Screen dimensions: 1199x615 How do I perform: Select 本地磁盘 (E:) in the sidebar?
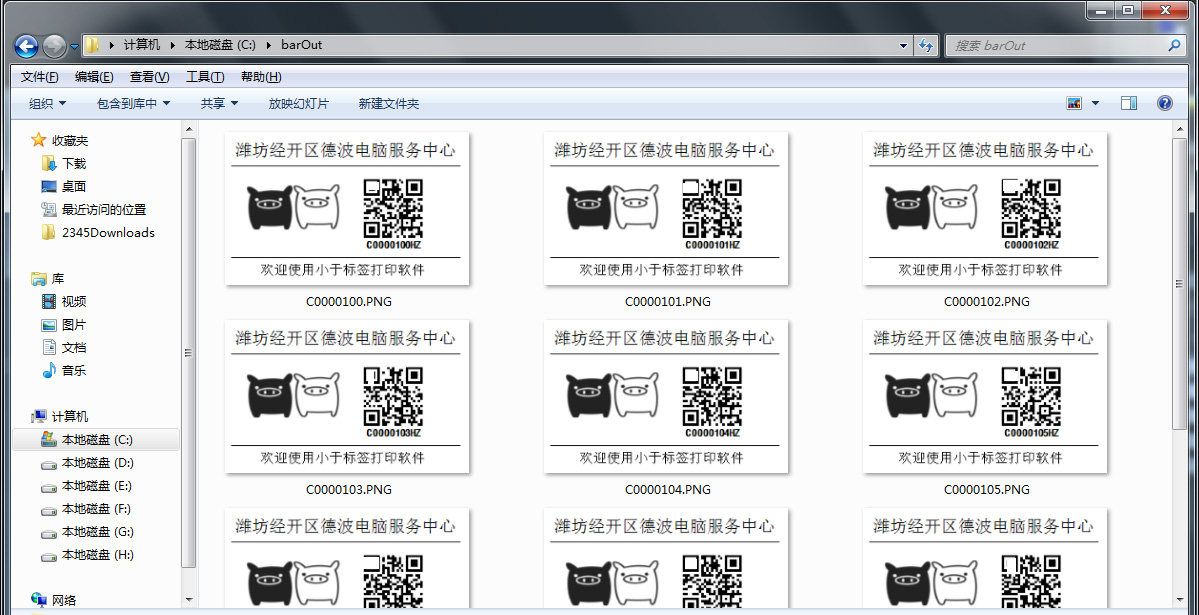(x=97, y=486)
